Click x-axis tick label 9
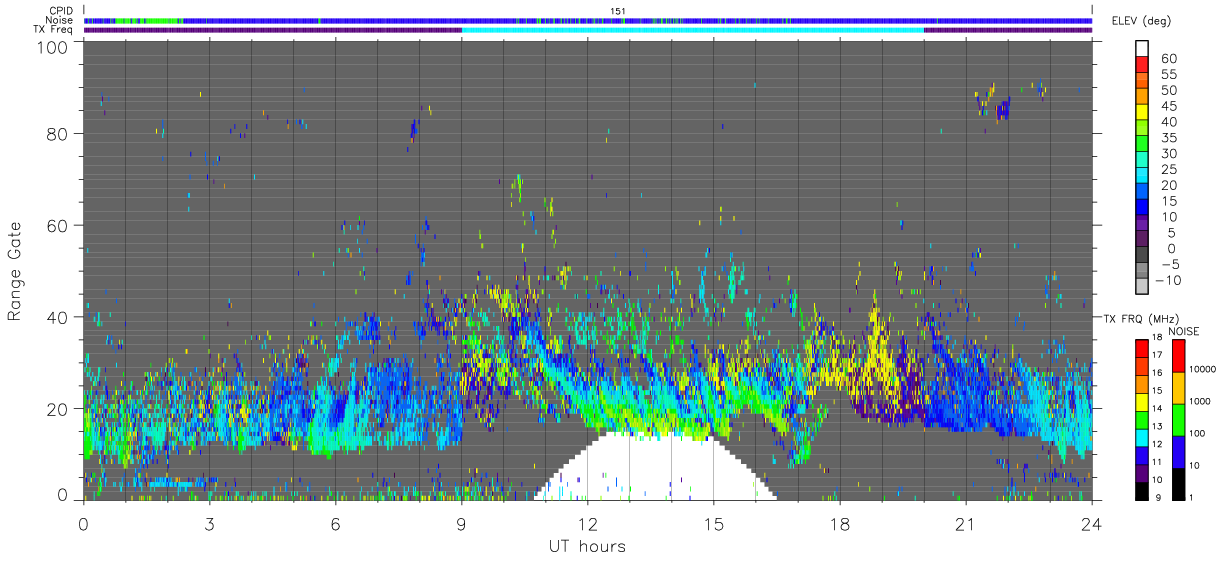Viewport: 1228px width, 567px height. [461, 524]
